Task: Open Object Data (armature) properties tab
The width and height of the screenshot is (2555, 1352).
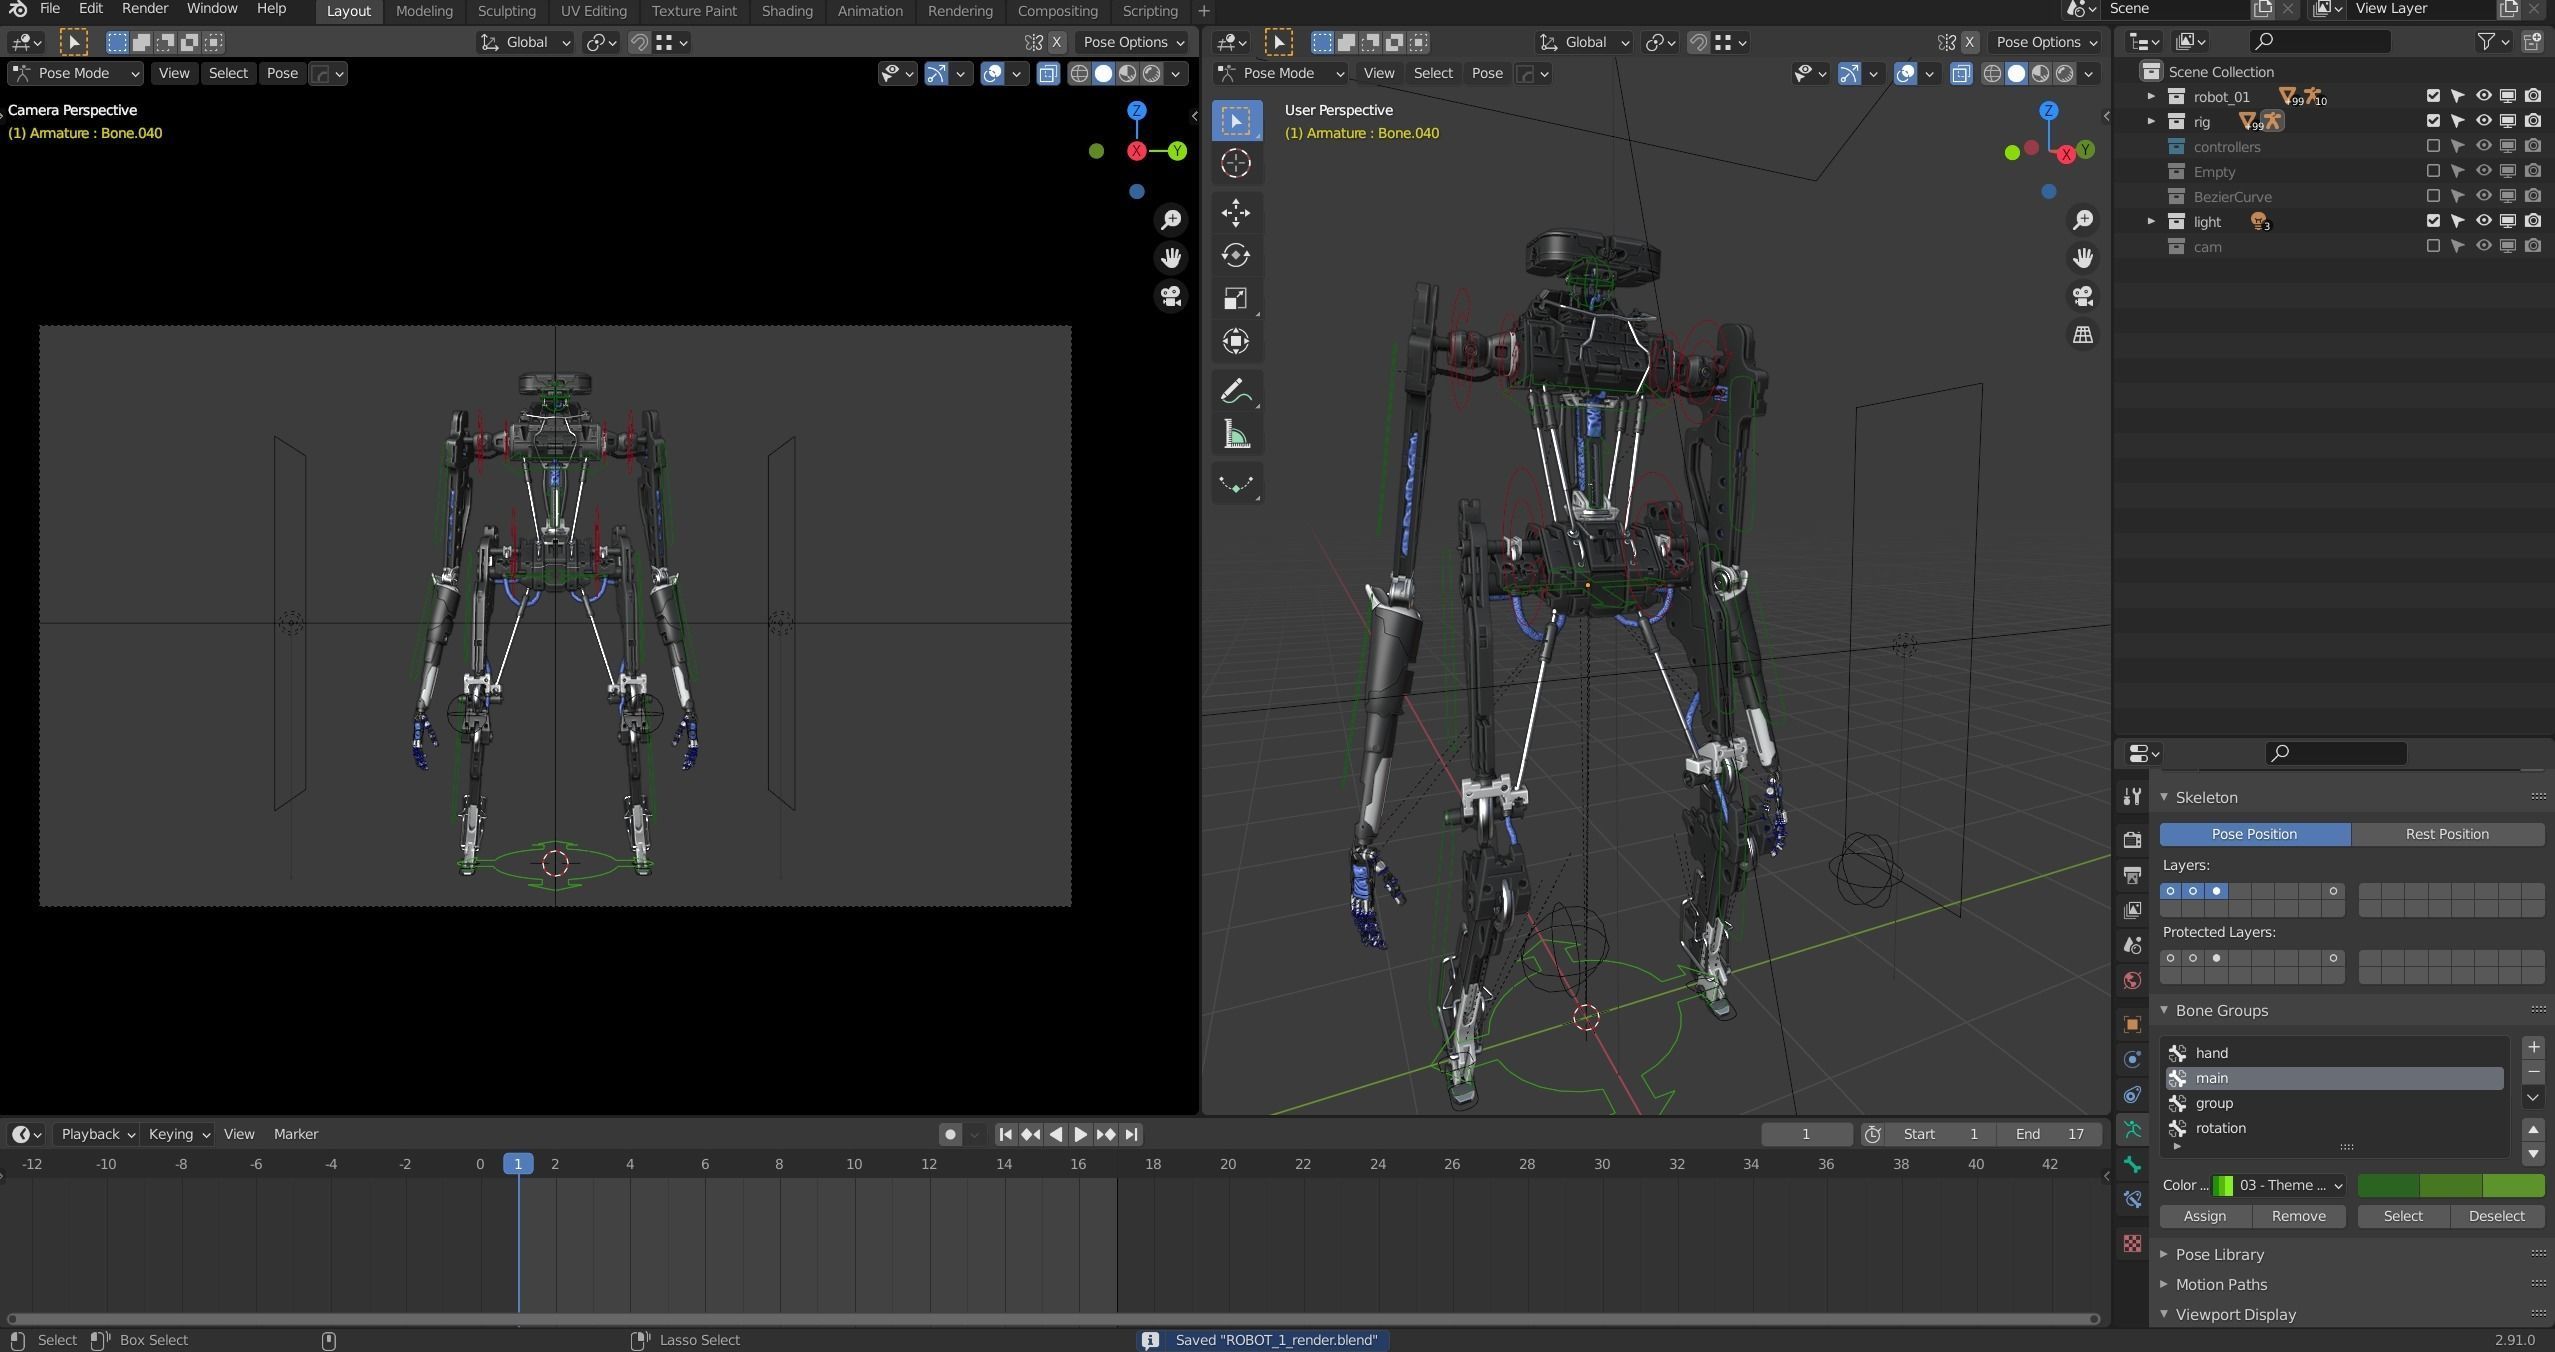Action: pyautogui.click(x=2132, y=1129)
